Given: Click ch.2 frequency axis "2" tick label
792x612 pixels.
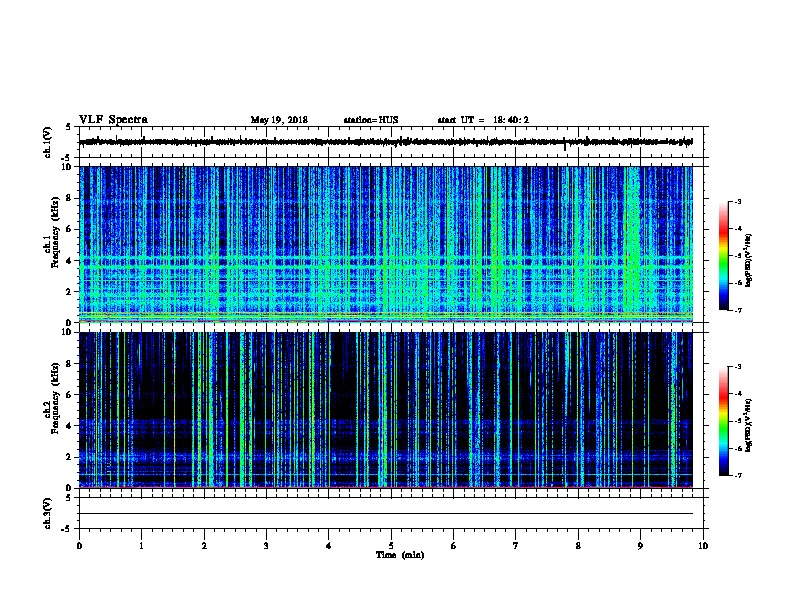Looking at the screenshot, I should [69, 457].
